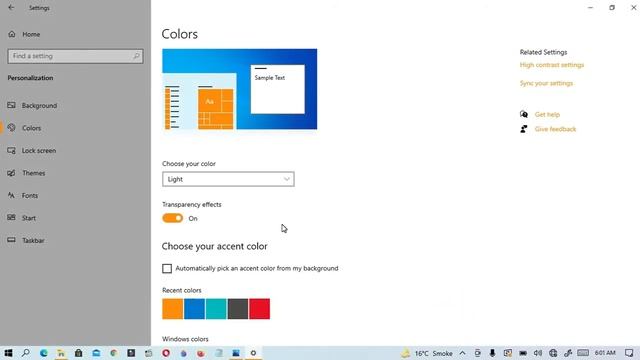Screen dimensions: 640x360
Task: Open taskbar search magnifier
Action: click(x=25, y=353)
